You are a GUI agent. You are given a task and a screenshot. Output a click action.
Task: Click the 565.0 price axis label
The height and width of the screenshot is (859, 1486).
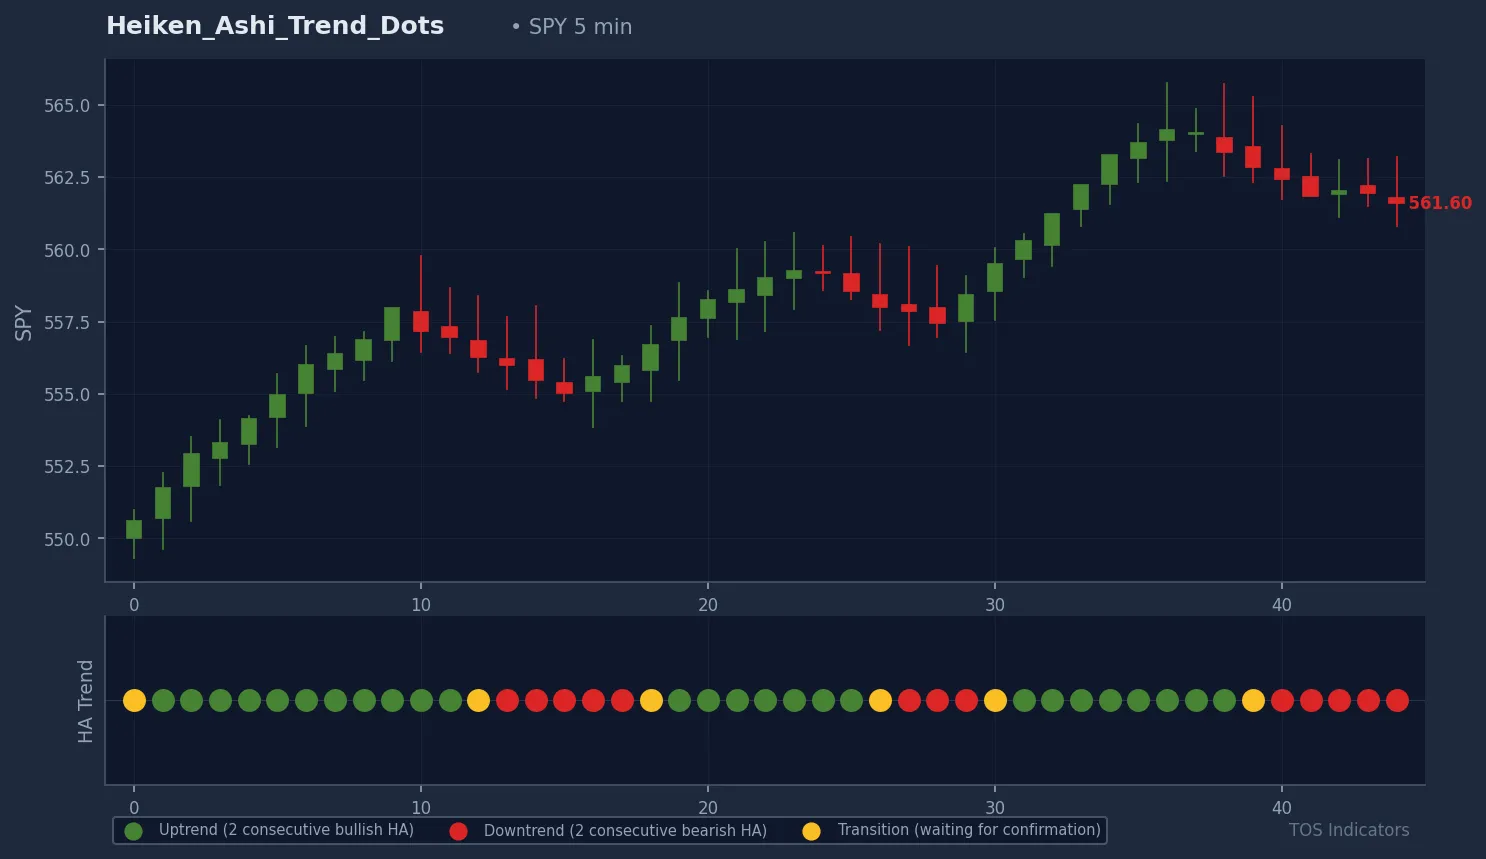tap(67, 106)
